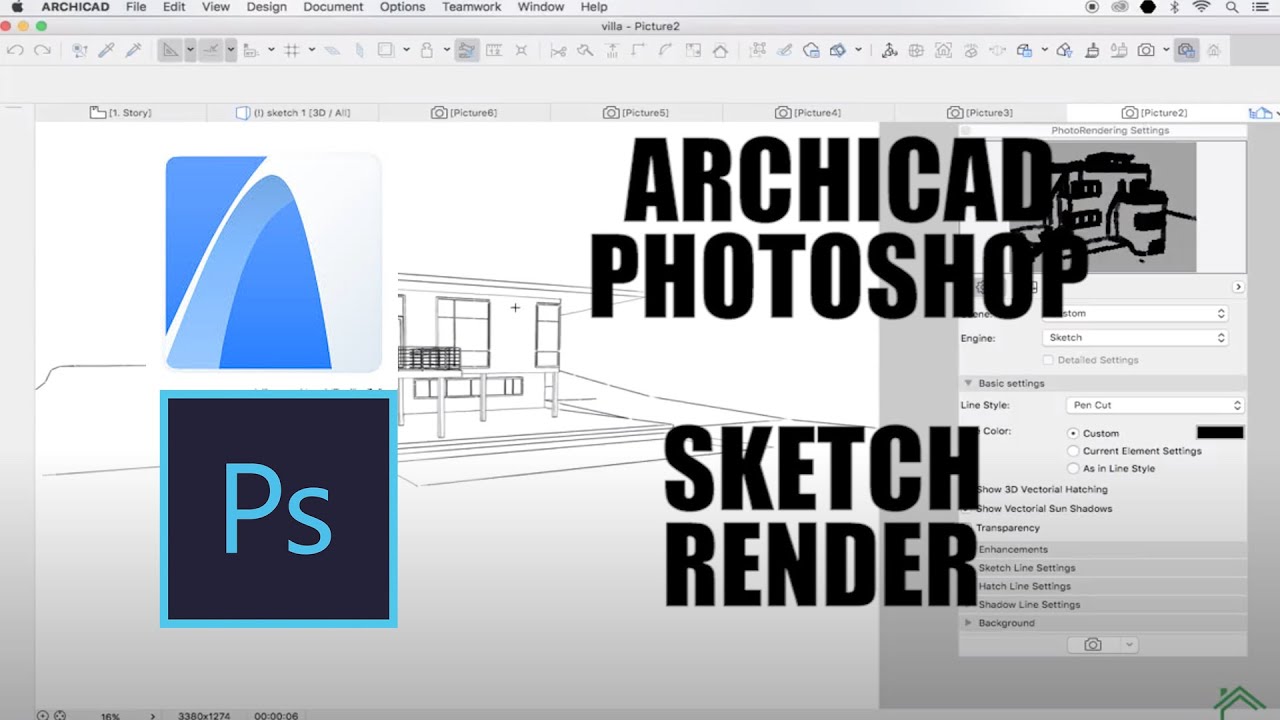Switch to the [Picture4] tab

pos(808,113)
